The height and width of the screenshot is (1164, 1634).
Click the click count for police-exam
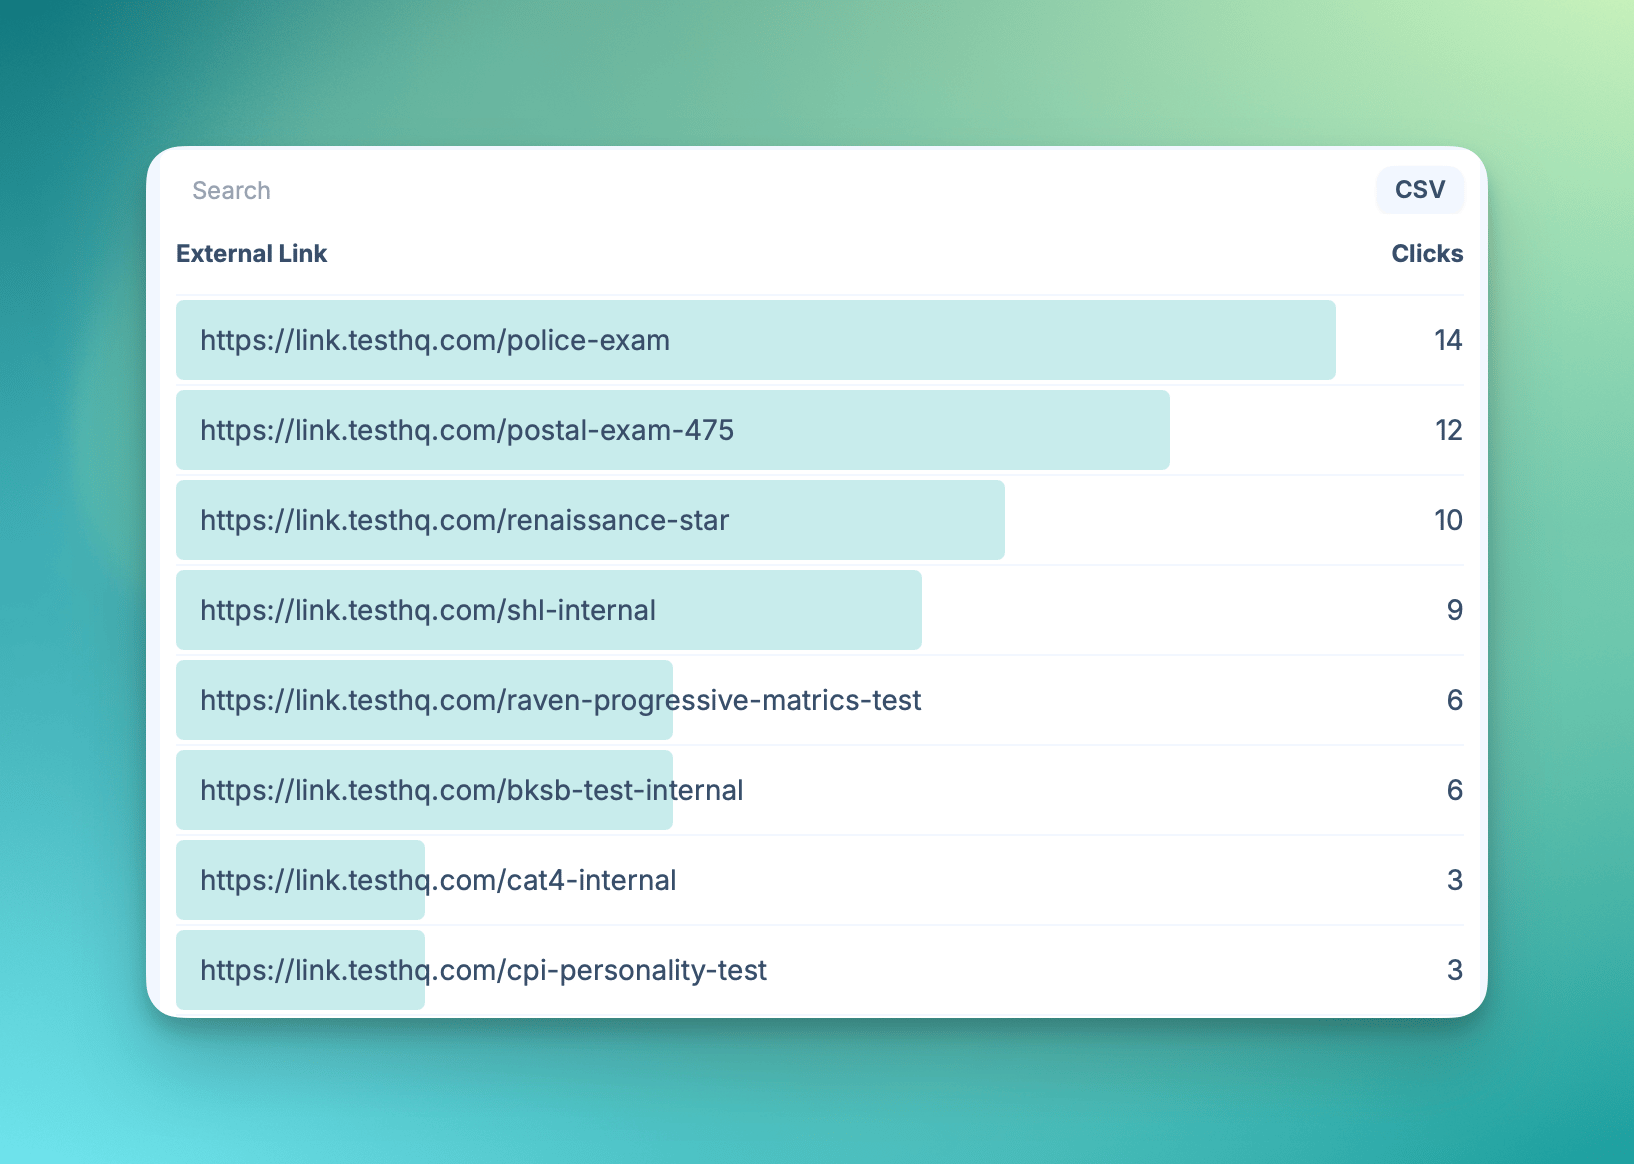pyautogui.click(x=1448, y=340)
